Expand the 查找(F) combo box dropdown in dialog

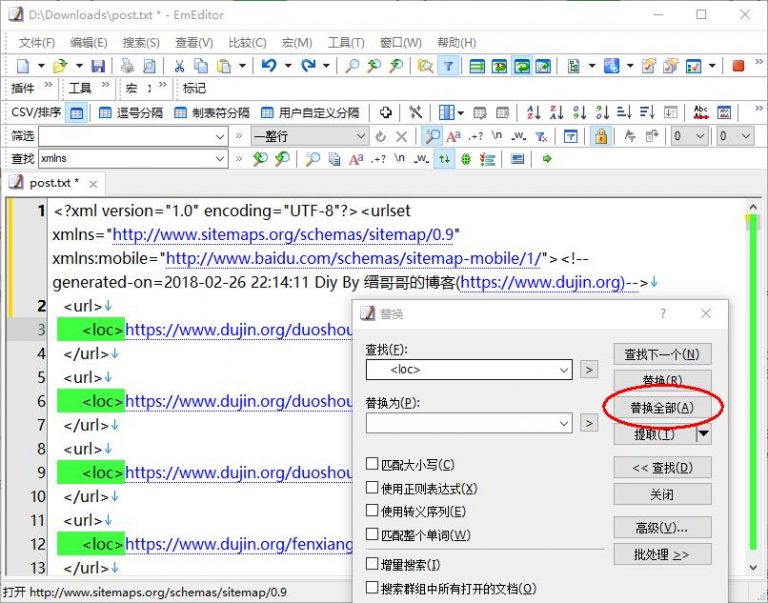(564, 370)
